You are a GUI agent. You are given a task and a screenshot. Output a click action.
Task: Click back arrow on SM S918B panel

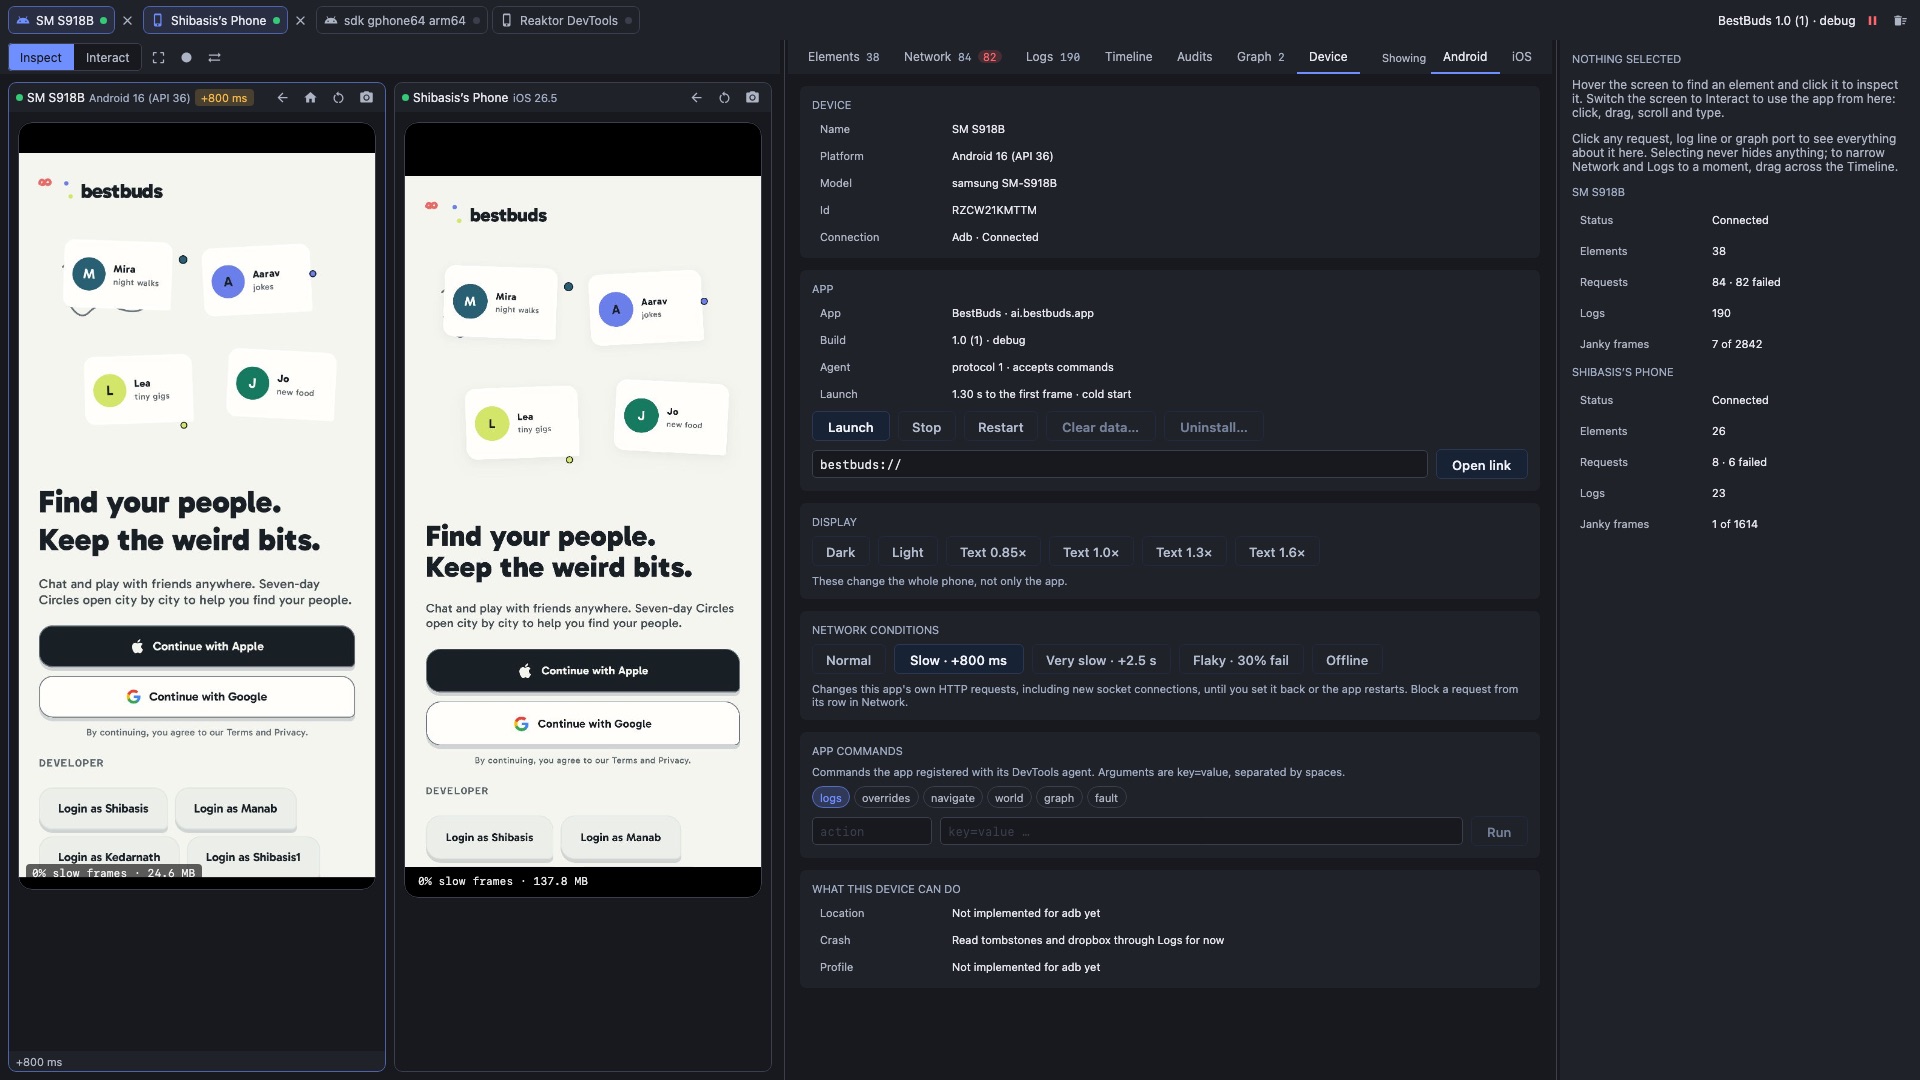pyautogui.click(x=282, y=98)
